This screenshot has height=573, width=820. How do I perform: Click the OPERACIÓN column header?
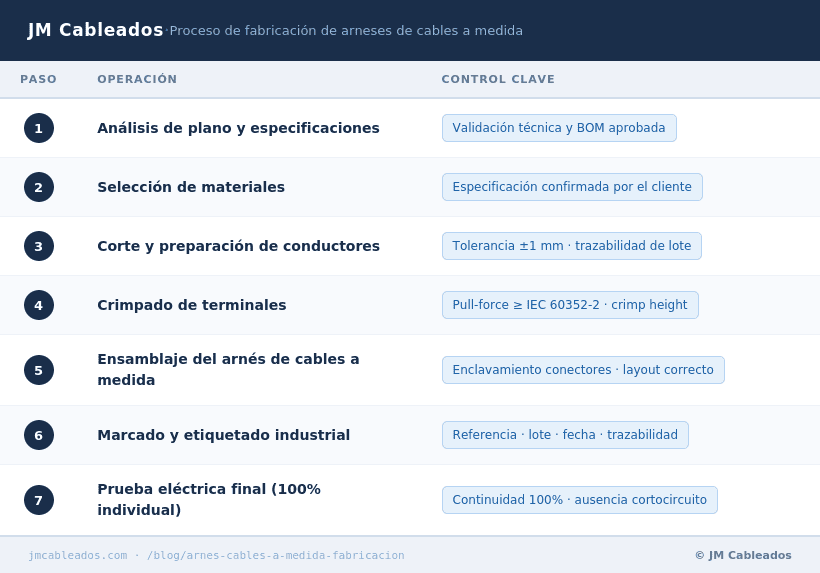(137, 79)
